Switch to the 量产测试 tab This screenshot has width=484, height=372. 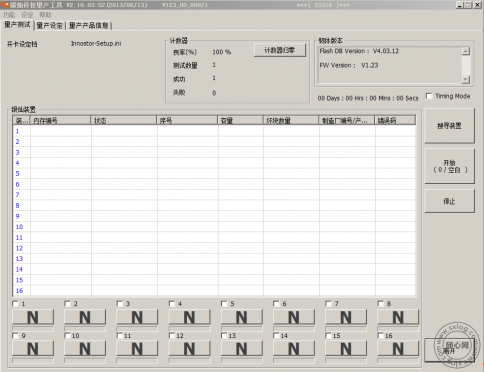pos(17,25)
